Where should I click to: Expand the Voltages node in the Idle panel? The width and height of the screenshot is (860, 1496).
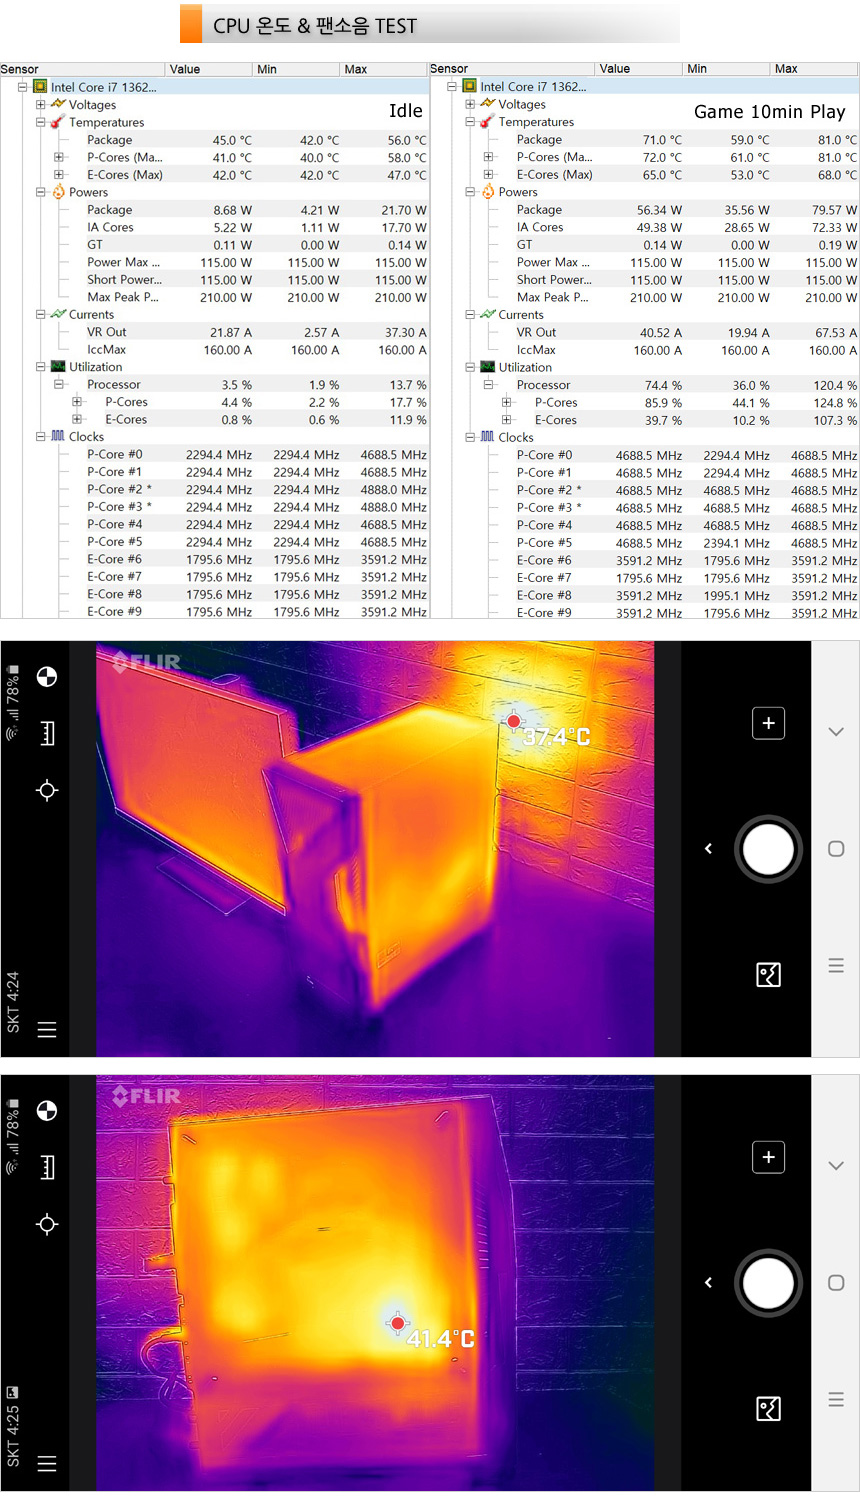click(x=41, y=104)
